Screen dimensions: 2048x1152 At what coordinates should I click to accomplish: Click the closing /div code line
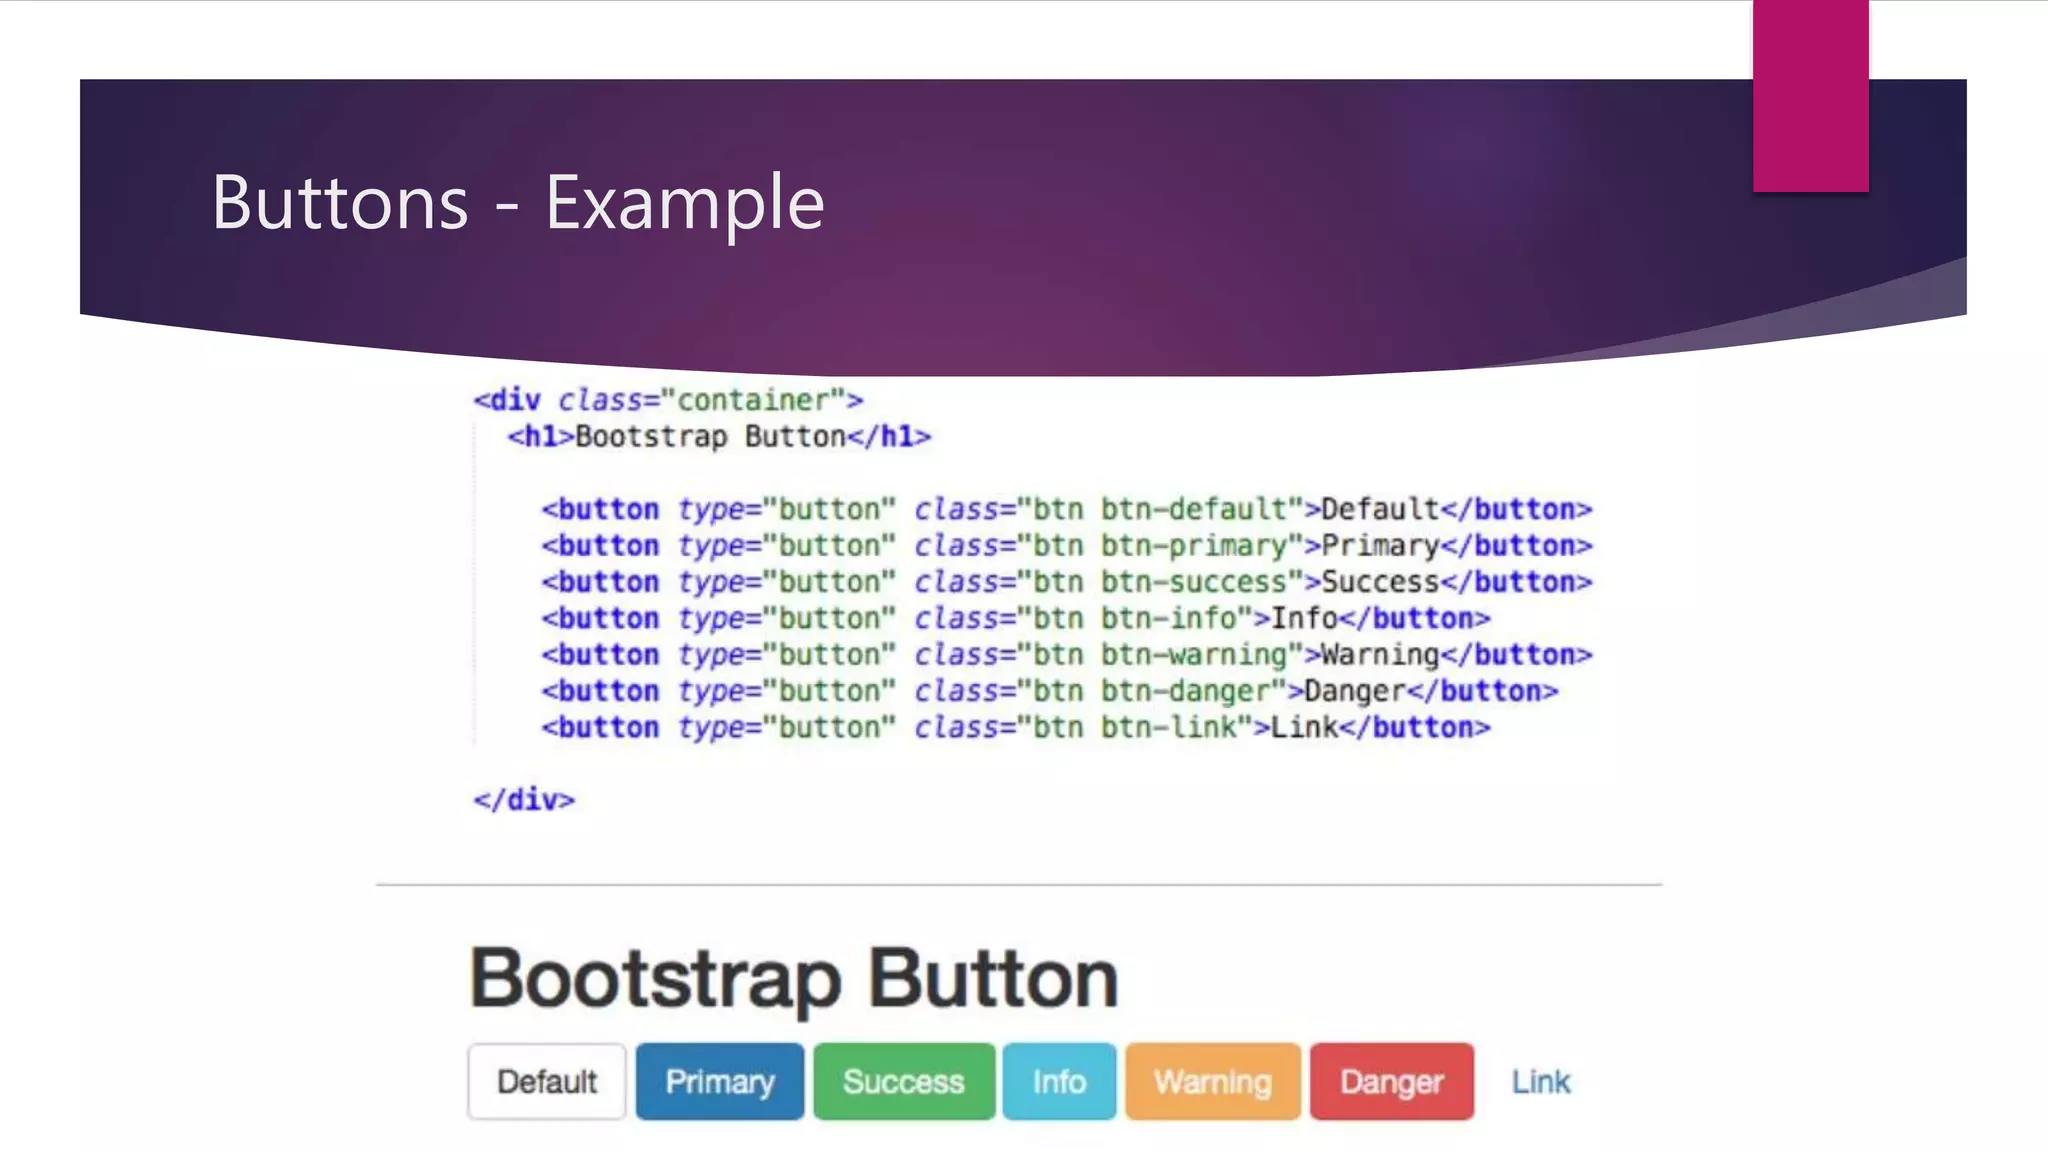coord(524,800)
